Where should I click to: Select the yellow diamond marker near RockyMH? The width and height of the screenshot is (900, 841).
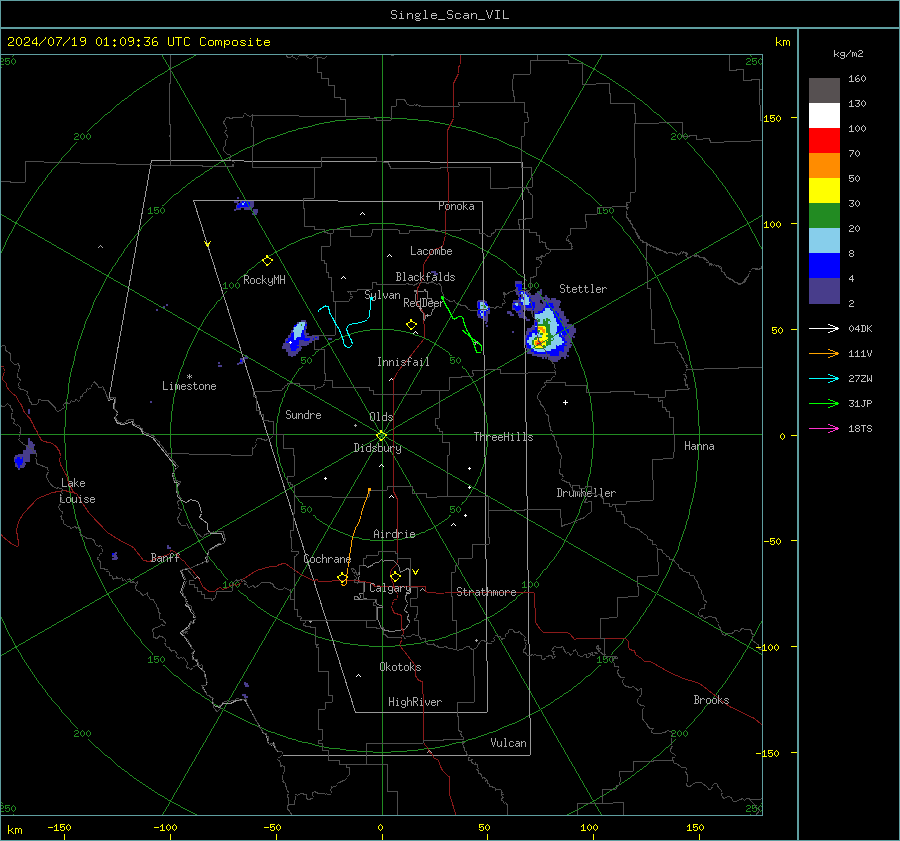pos(267,261)
